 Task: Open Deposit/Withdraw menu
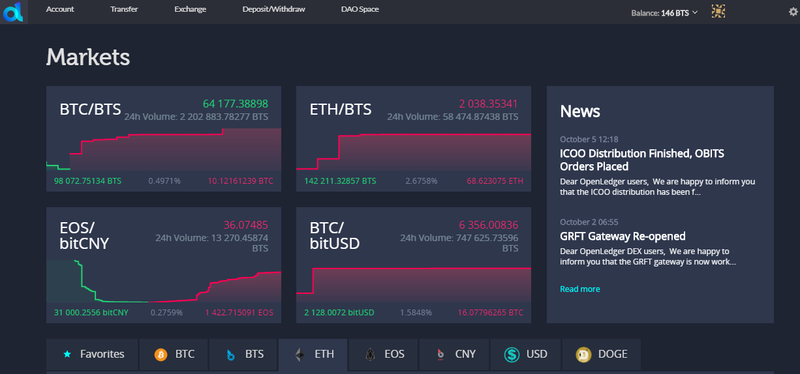[x=274, y=9]
